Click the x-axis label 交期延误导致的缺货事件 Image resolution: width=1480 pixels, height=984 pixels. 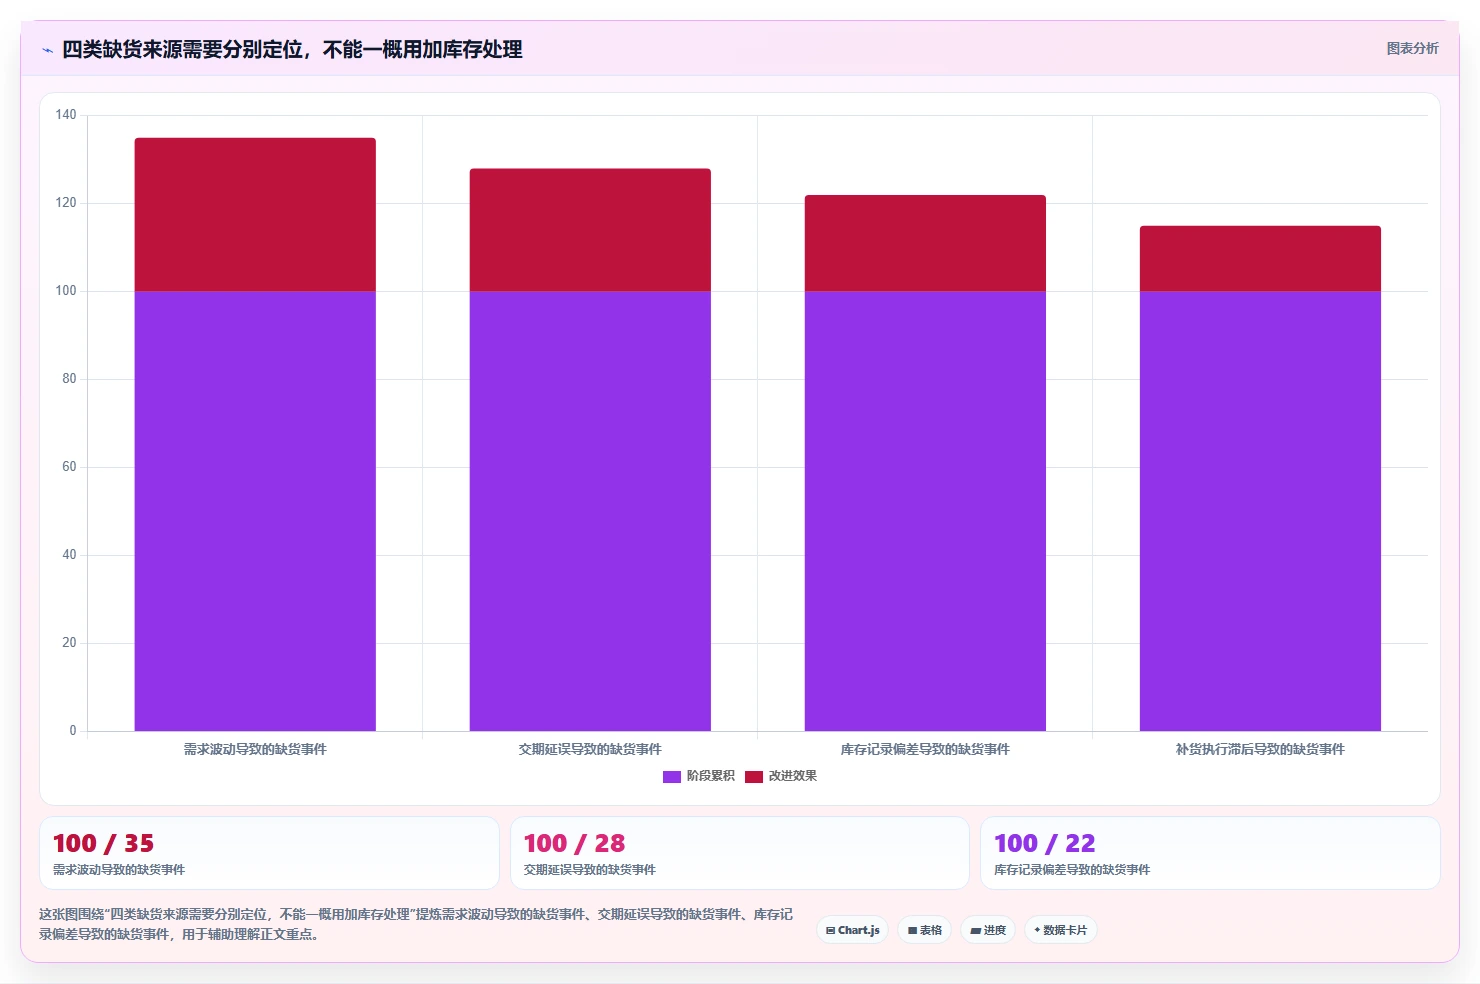pos(590,749)
